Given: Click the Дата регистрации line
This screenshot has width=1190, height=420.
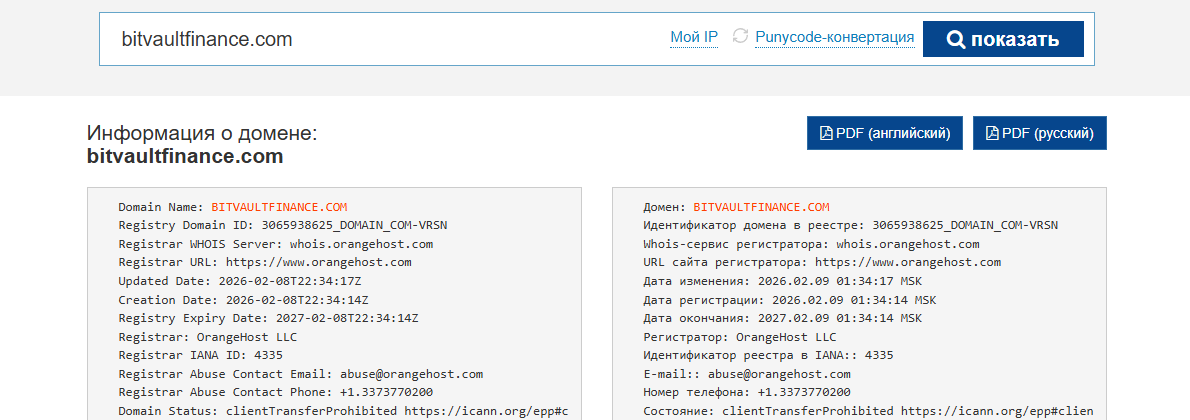Looking at the screenshot, I should click(x=789, y=300).
